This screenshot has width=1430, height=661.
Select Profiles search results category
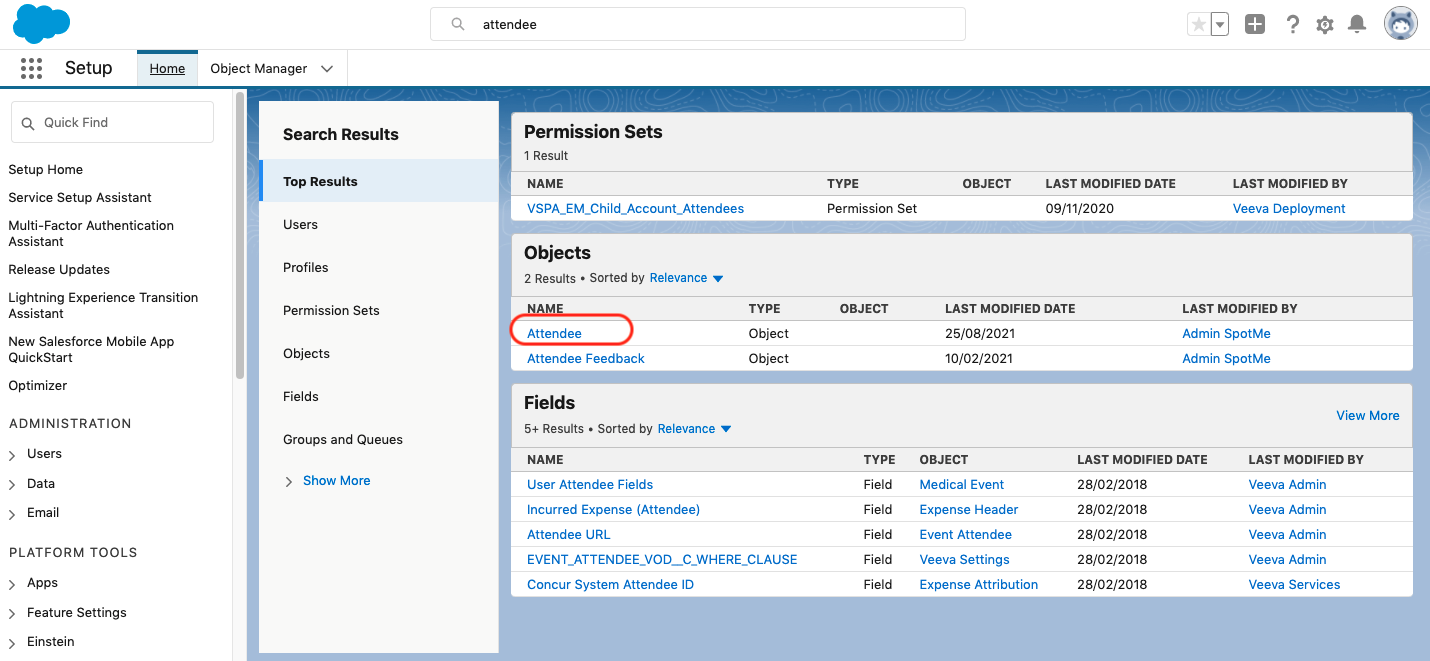point(305,267)
